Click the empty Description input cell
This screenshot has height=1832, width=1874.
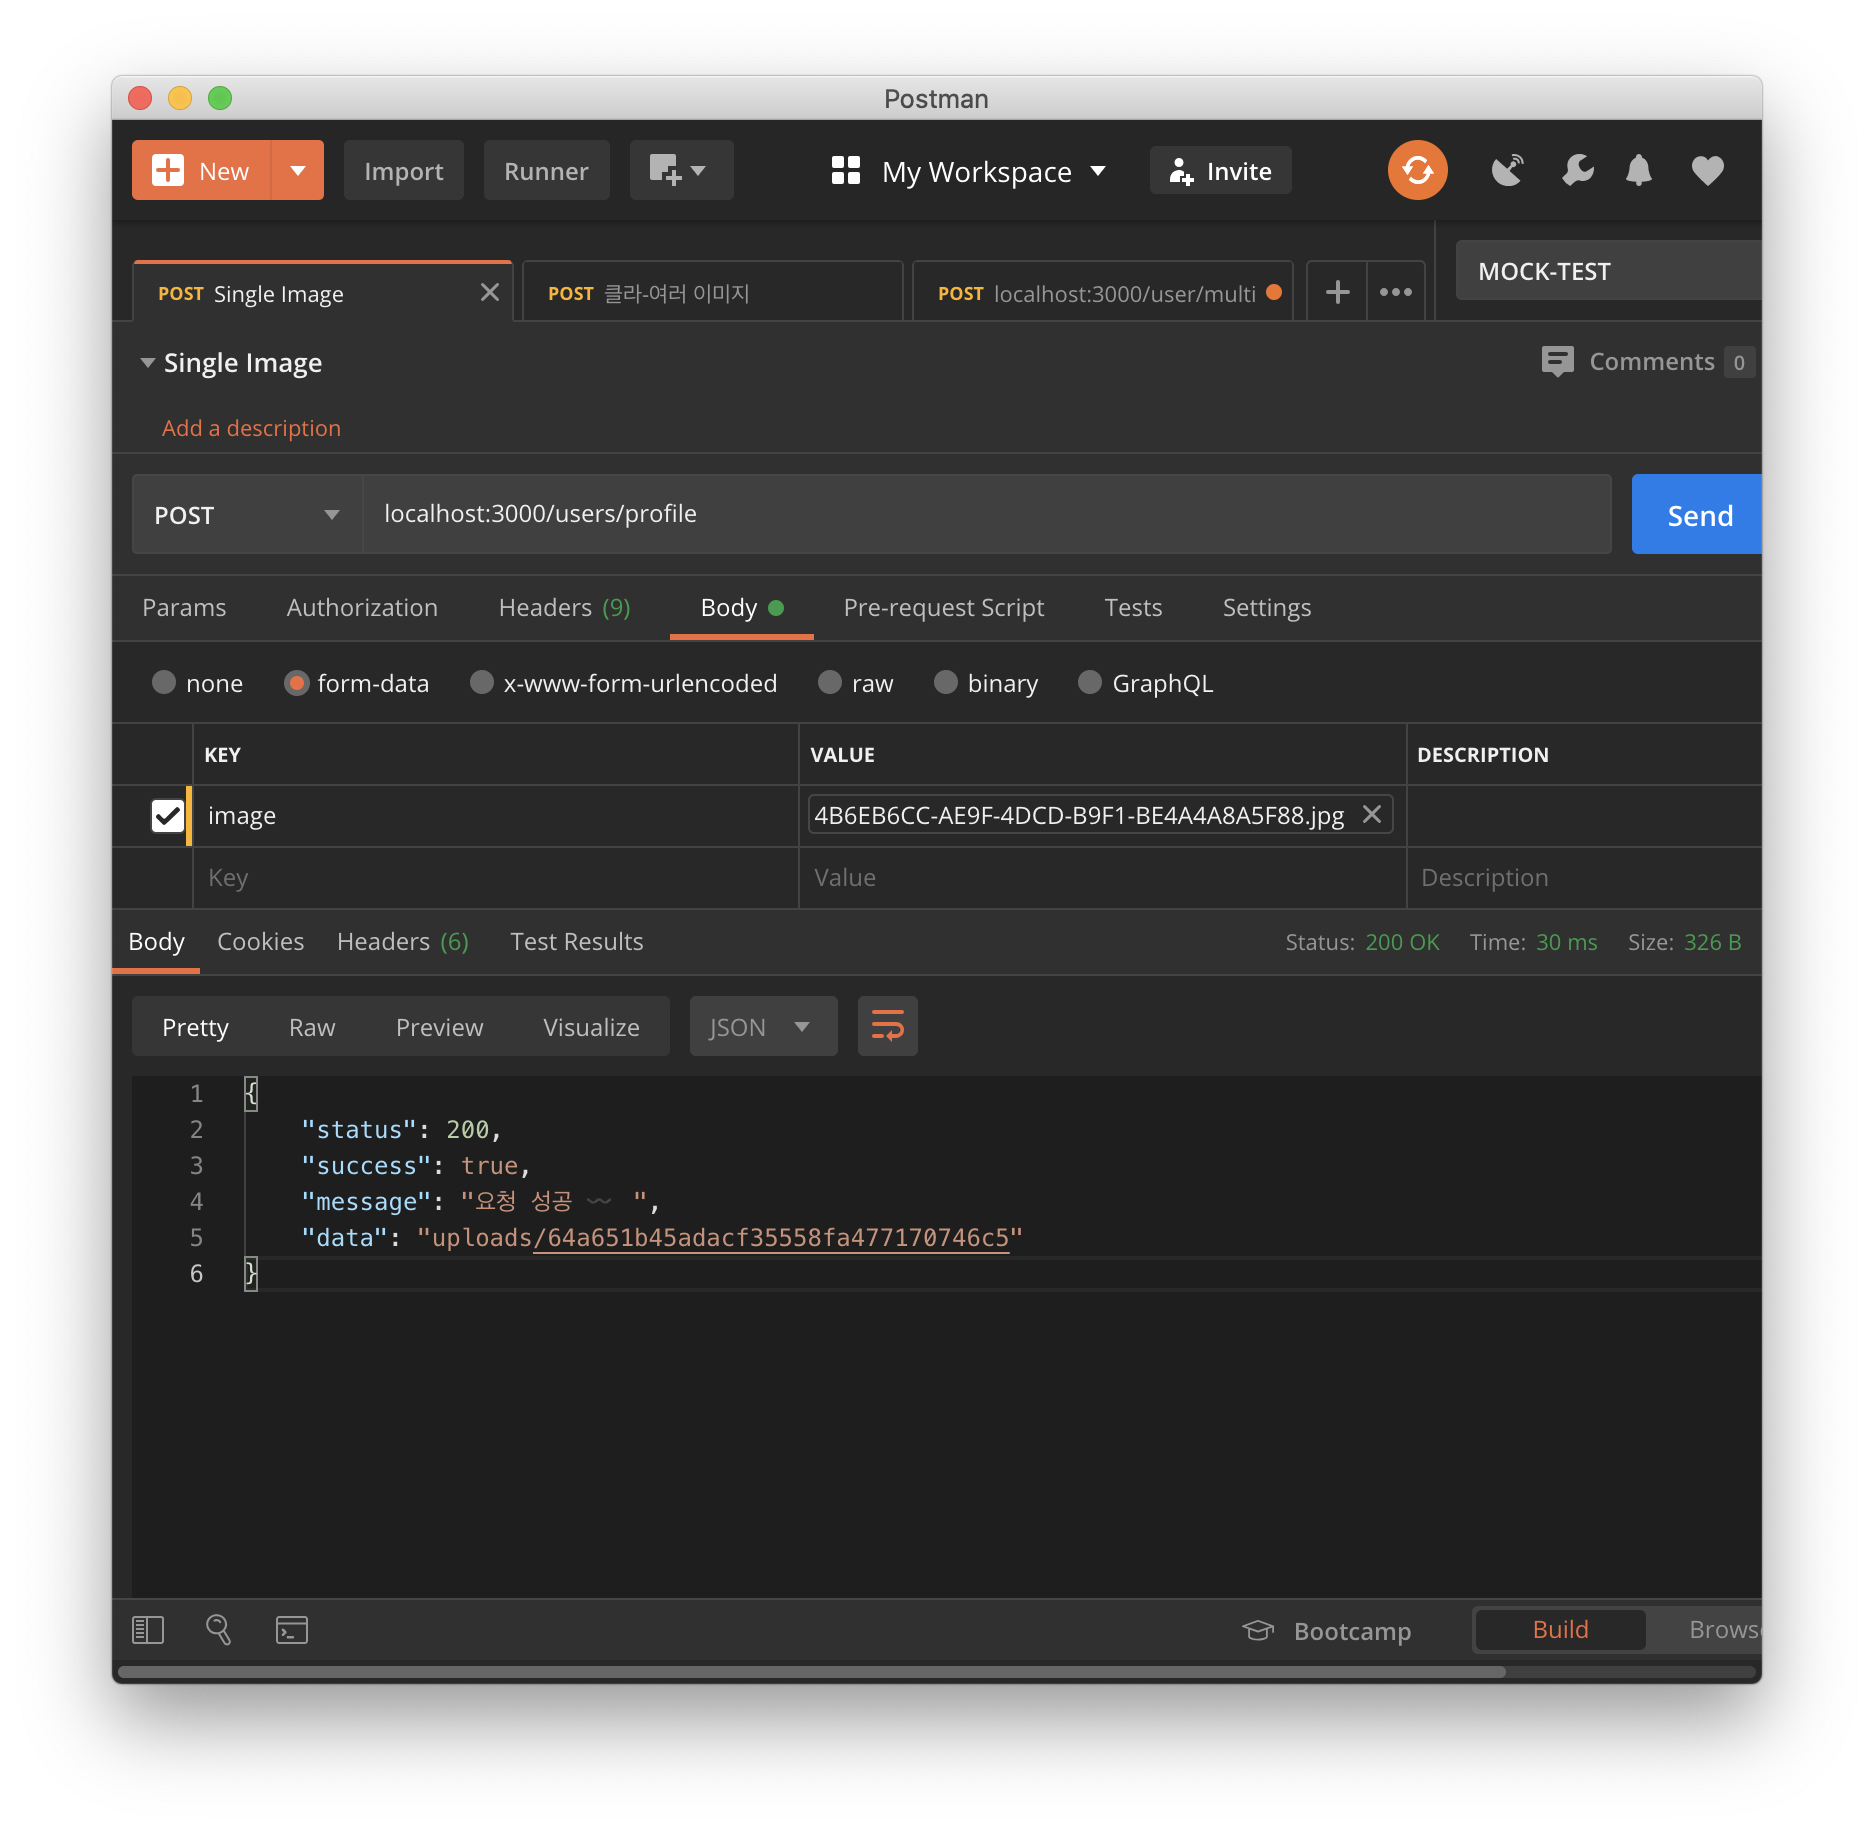(x=1584, y=877)
